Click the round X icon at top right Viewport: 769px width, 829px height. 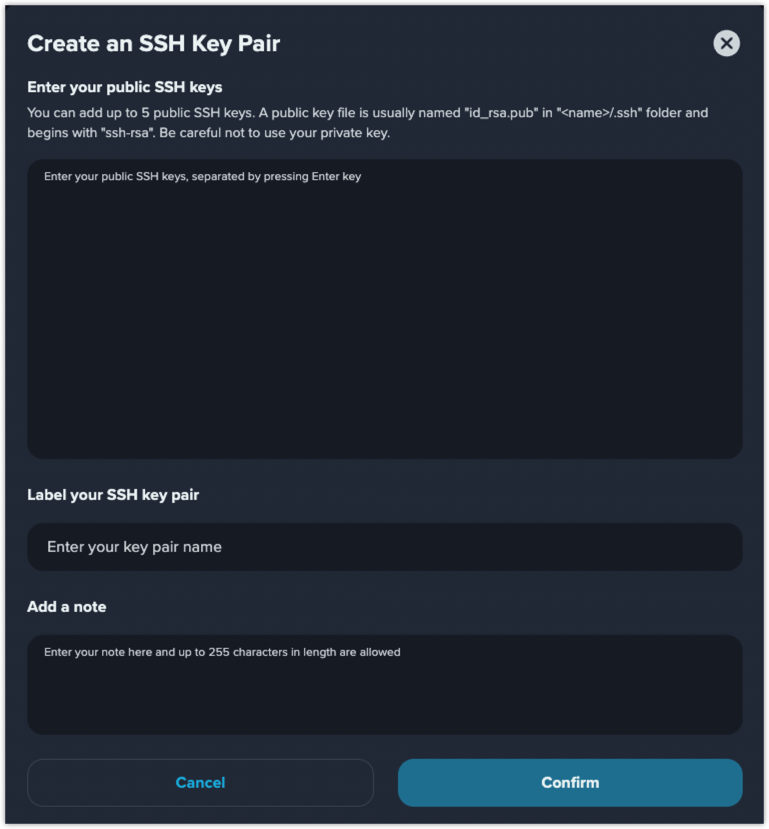[726, 43]
